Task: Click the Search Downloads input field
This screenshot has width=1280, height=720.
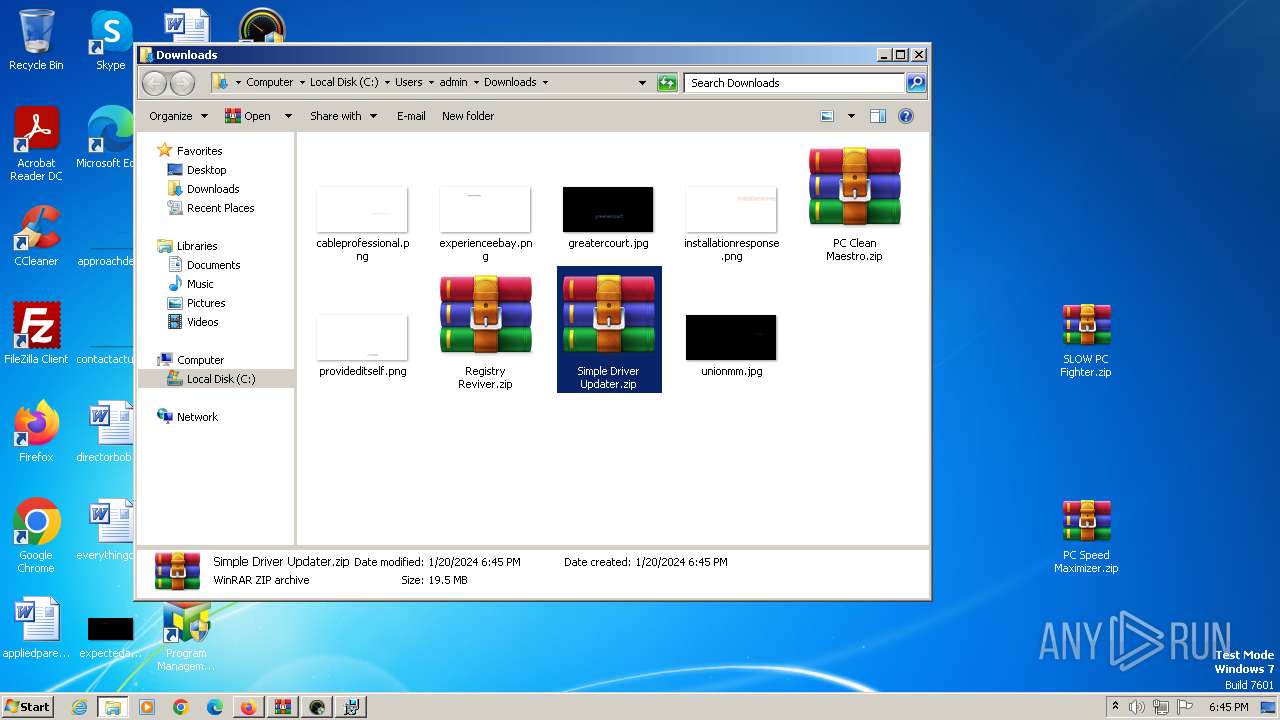Action: [x=795, y=83]
